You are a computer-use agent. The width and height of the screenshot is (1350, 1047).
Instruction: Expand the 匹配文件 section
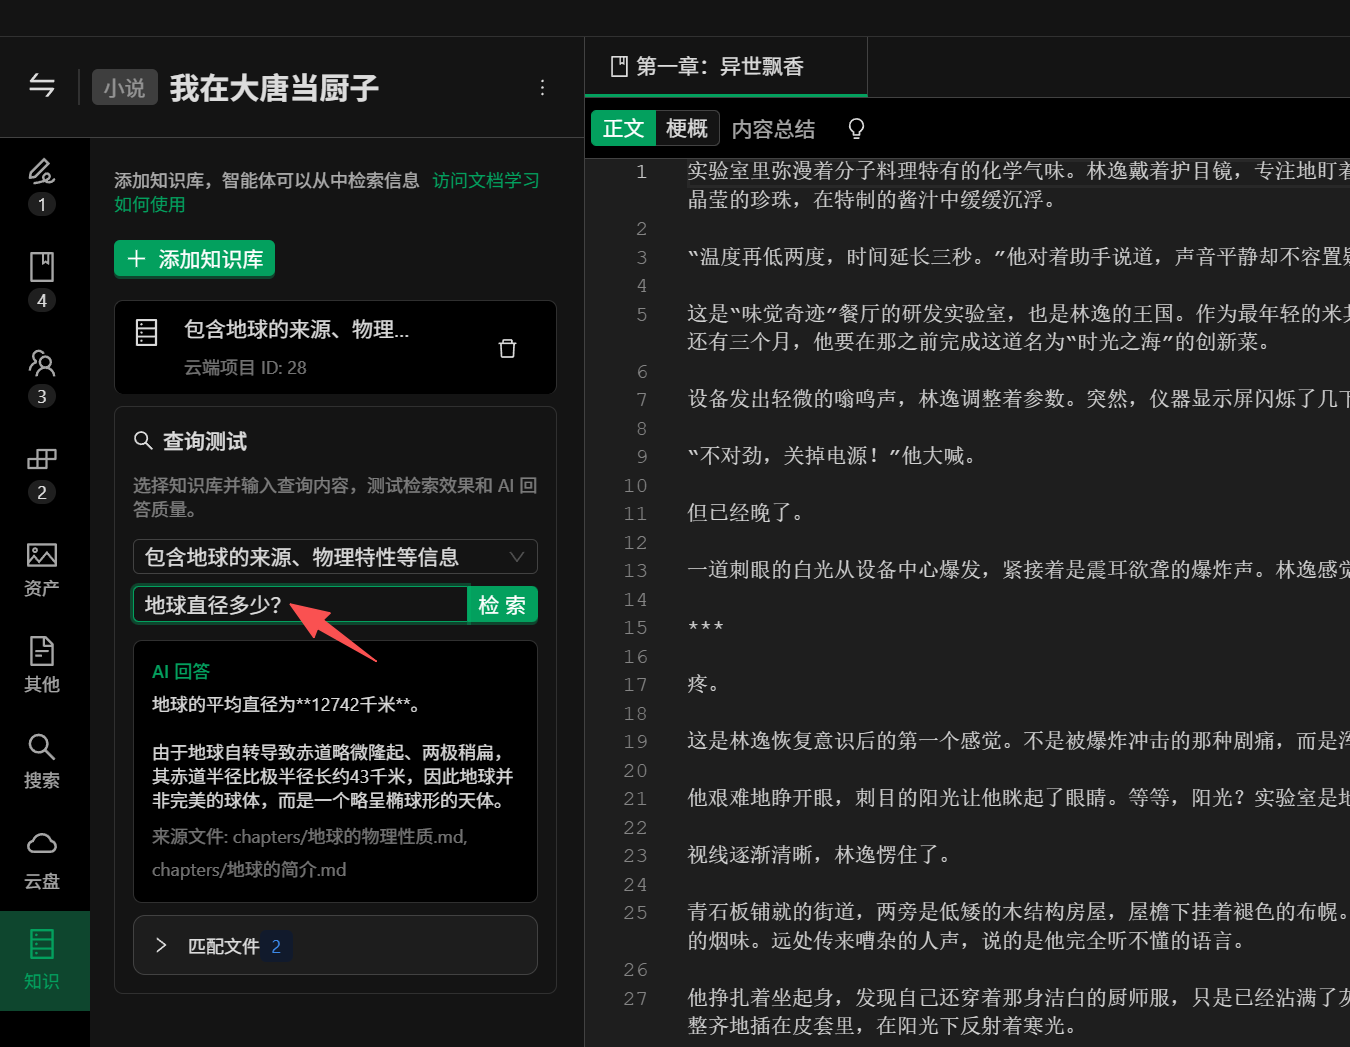click(335, 946)
